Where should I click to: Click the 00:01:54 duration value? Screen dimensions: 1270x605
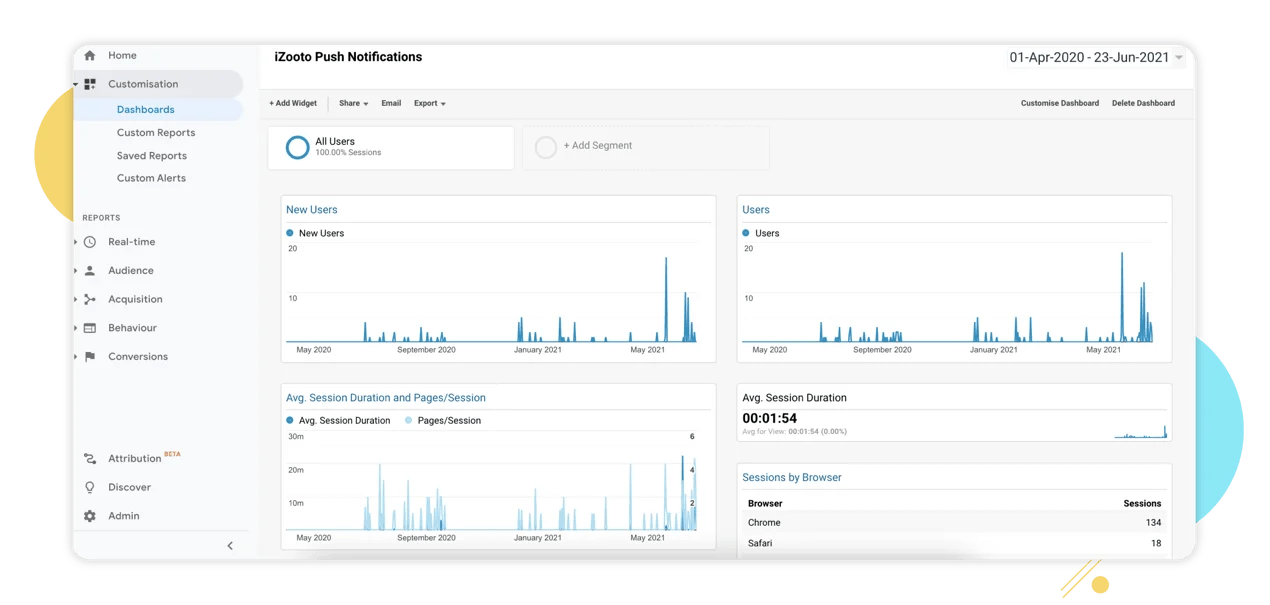pyautogui.click(x=770, y=419)
